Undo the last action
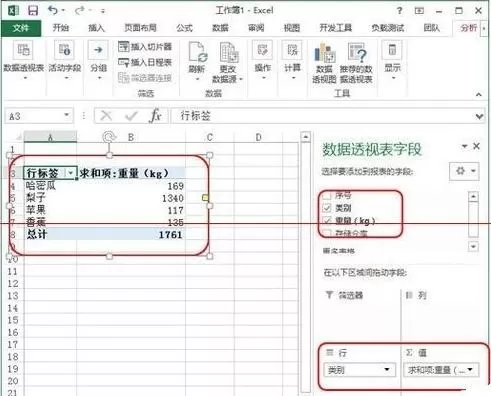Image resolution: width=491 pixels, height=396 pixels. (53, 10)
